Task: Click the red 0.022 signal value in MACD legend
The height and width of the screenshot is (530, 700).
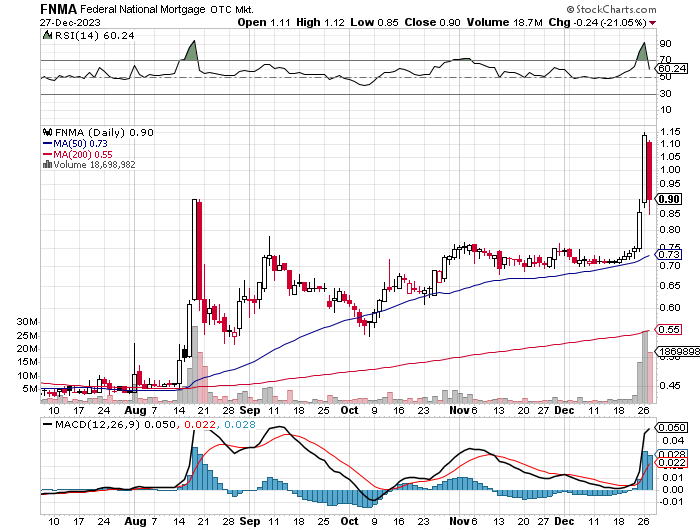Action: click(200, 424)
